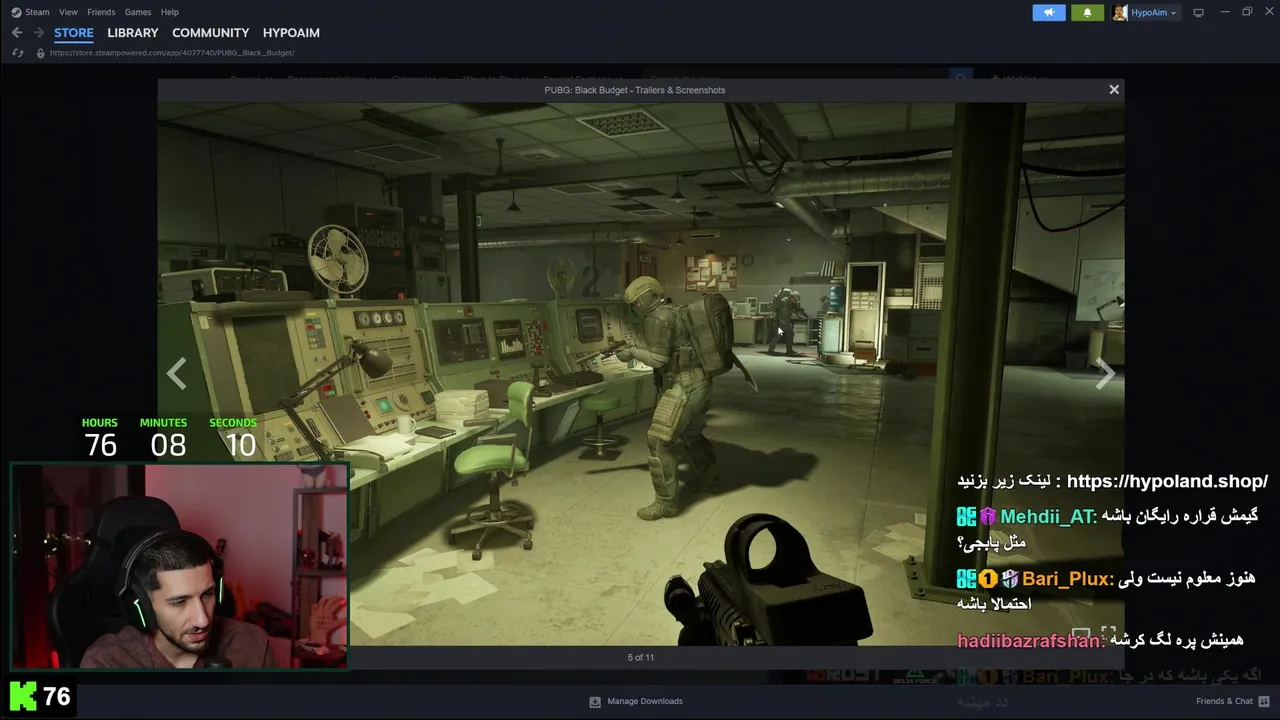Expand the HypoAim account dropdown
Screen dimensions: 1280x720
1154,13
